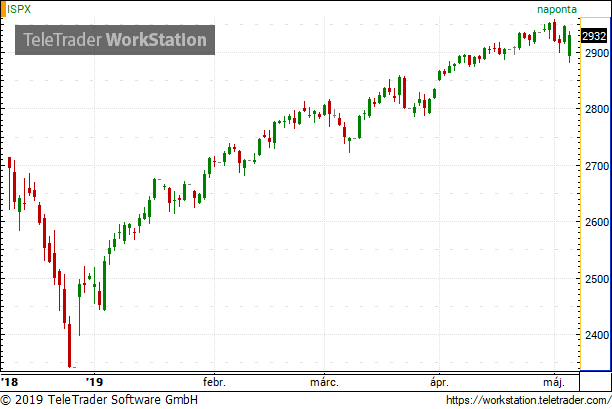Click the 2400 price axis label
612x409 pixels.
coord(597,335)
